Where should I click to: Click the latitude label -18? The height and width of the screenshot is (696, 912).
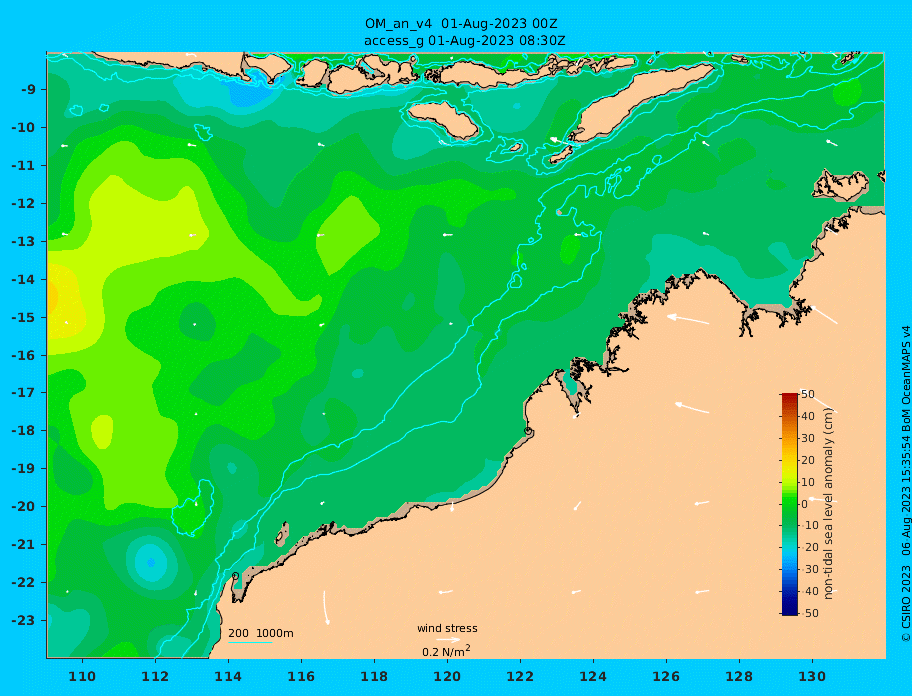(24, 431)
